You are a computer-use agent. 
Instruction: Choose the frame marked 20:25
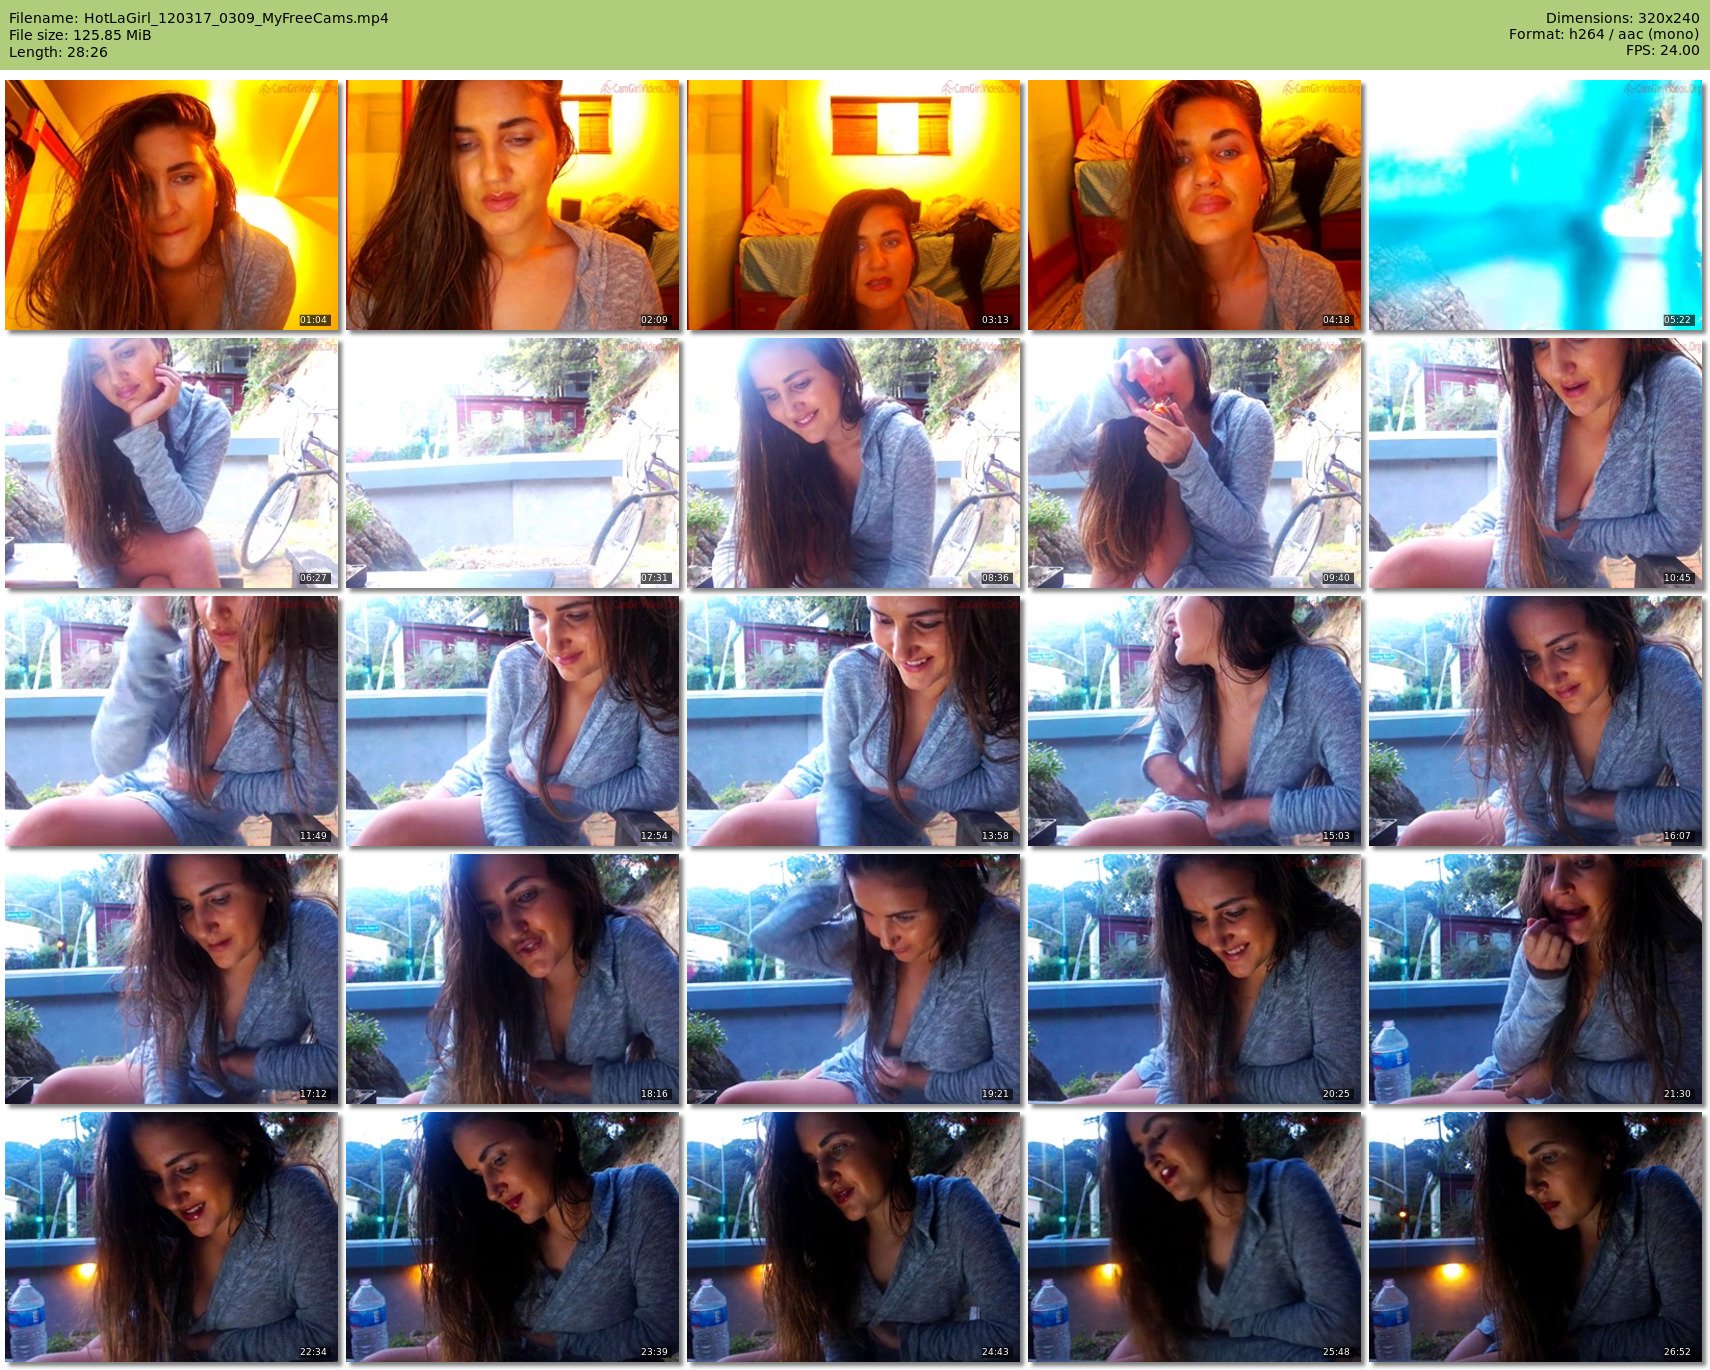coord(1195,979)
